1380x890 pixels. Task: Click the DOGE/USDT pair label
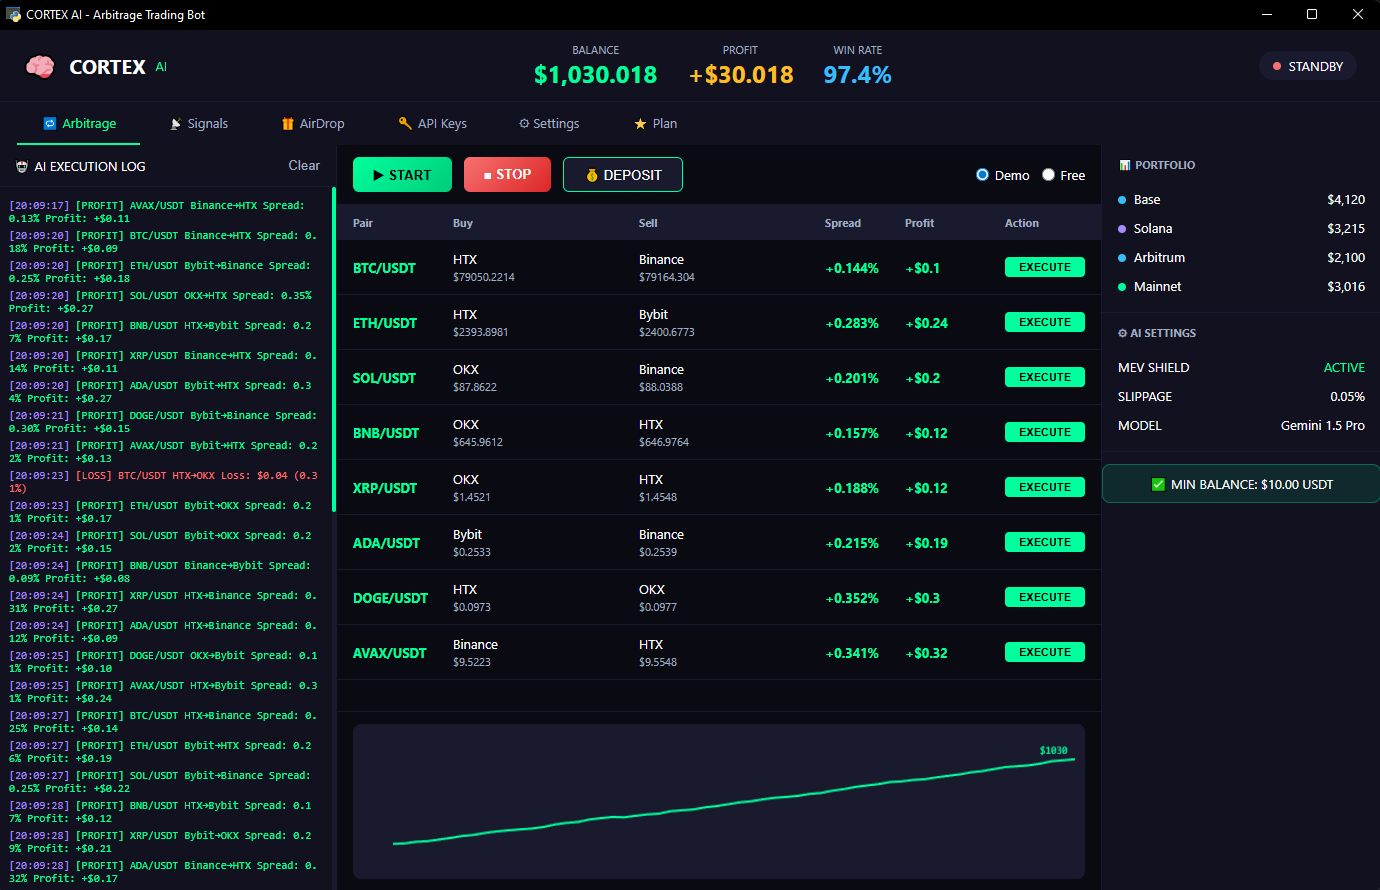[390, 598]
